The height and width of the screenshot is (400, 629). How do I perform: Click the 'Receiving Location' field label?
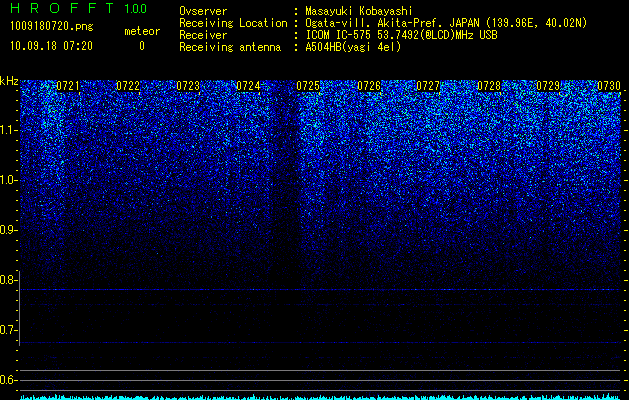(233, 23)
